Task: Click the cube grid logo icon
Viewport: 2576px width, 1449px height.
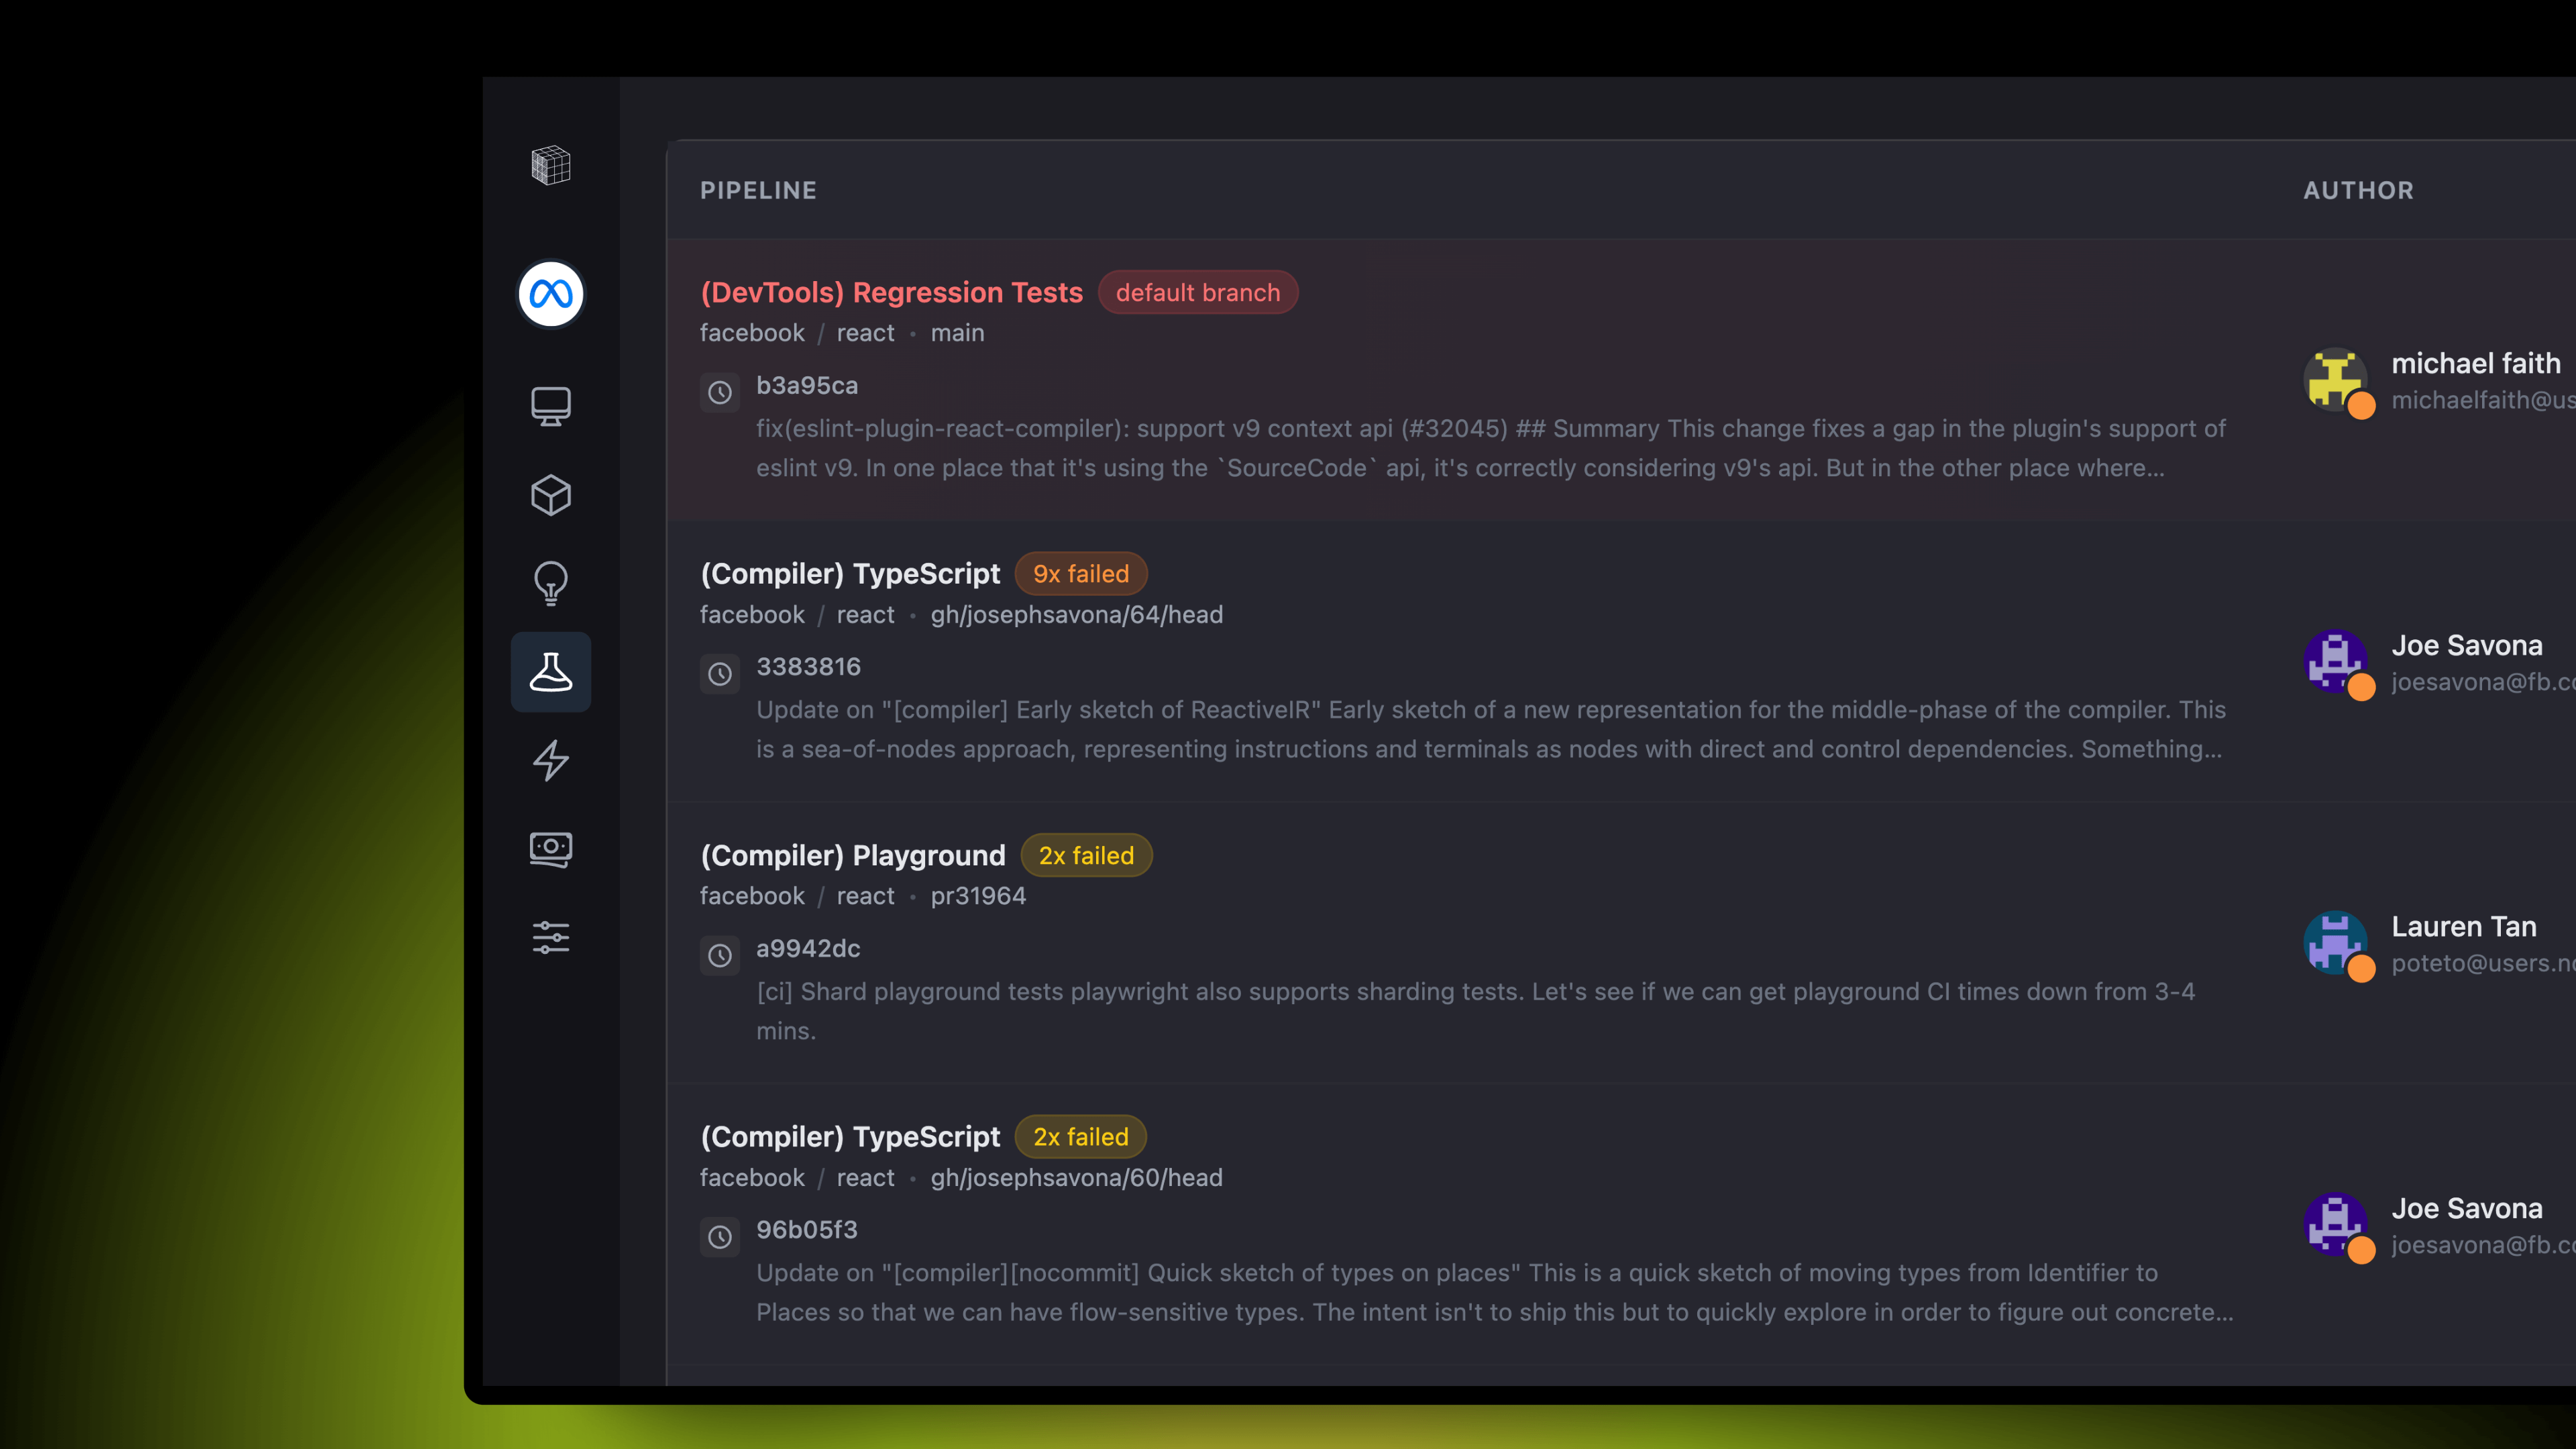Action: (550, 165)
